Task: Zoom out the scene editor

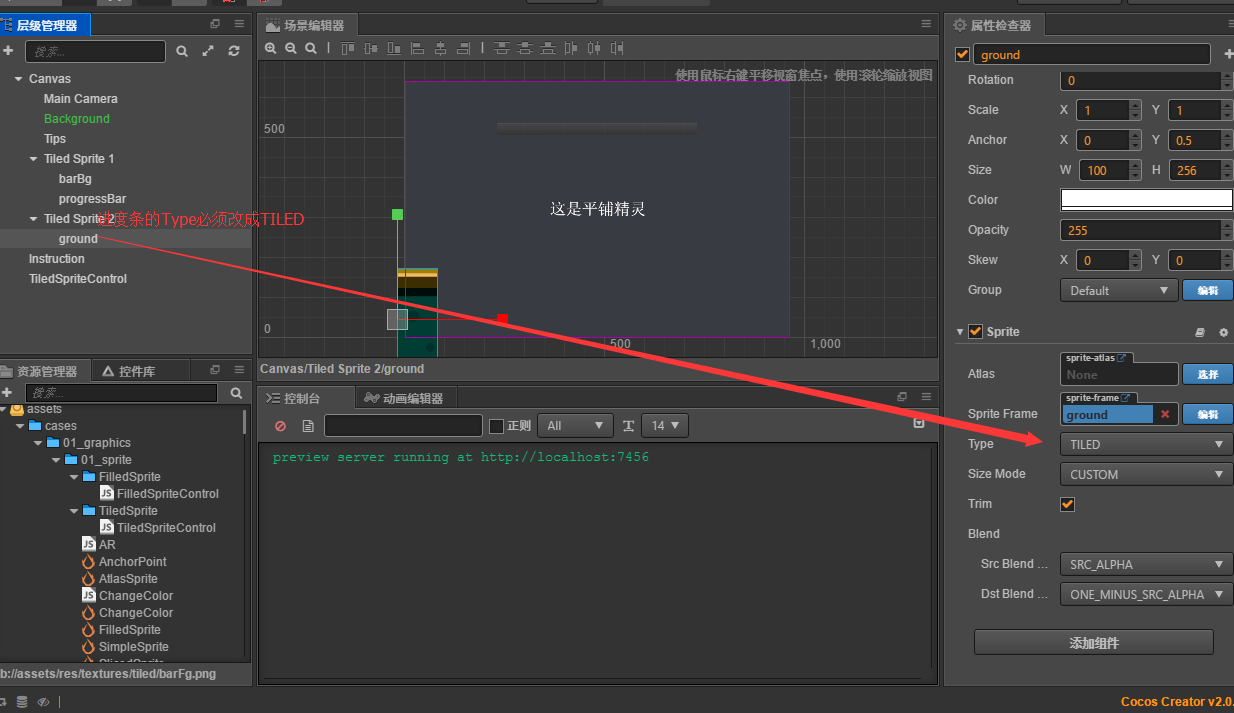Action: click(x=291, y=48)
